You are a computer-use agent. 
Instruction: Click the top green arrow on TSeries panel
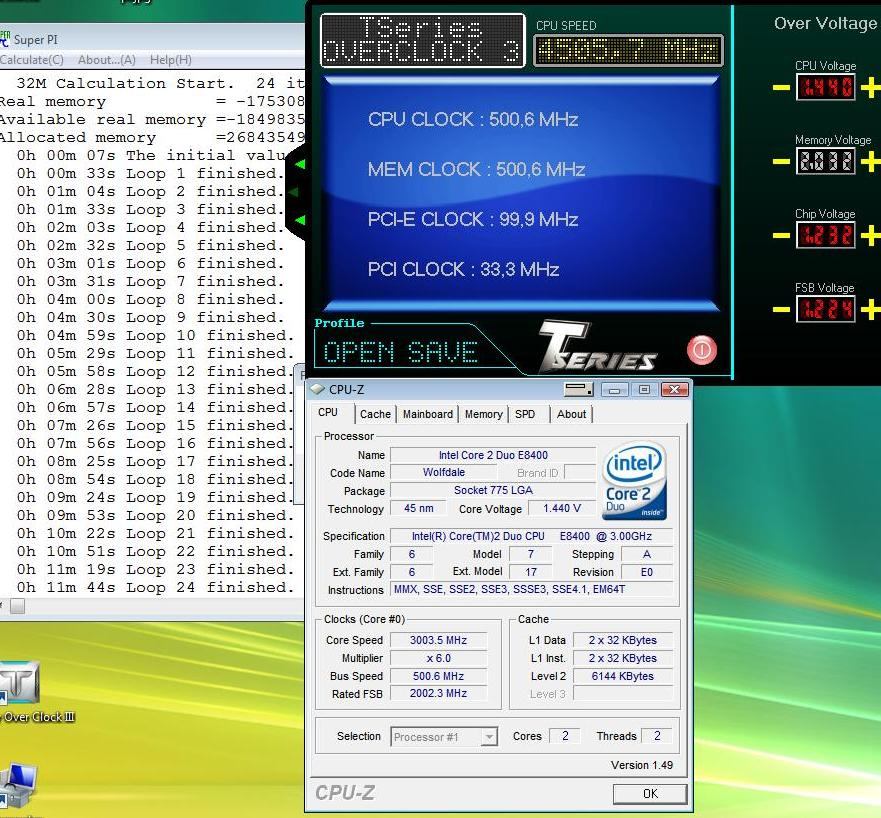(301, 164)
